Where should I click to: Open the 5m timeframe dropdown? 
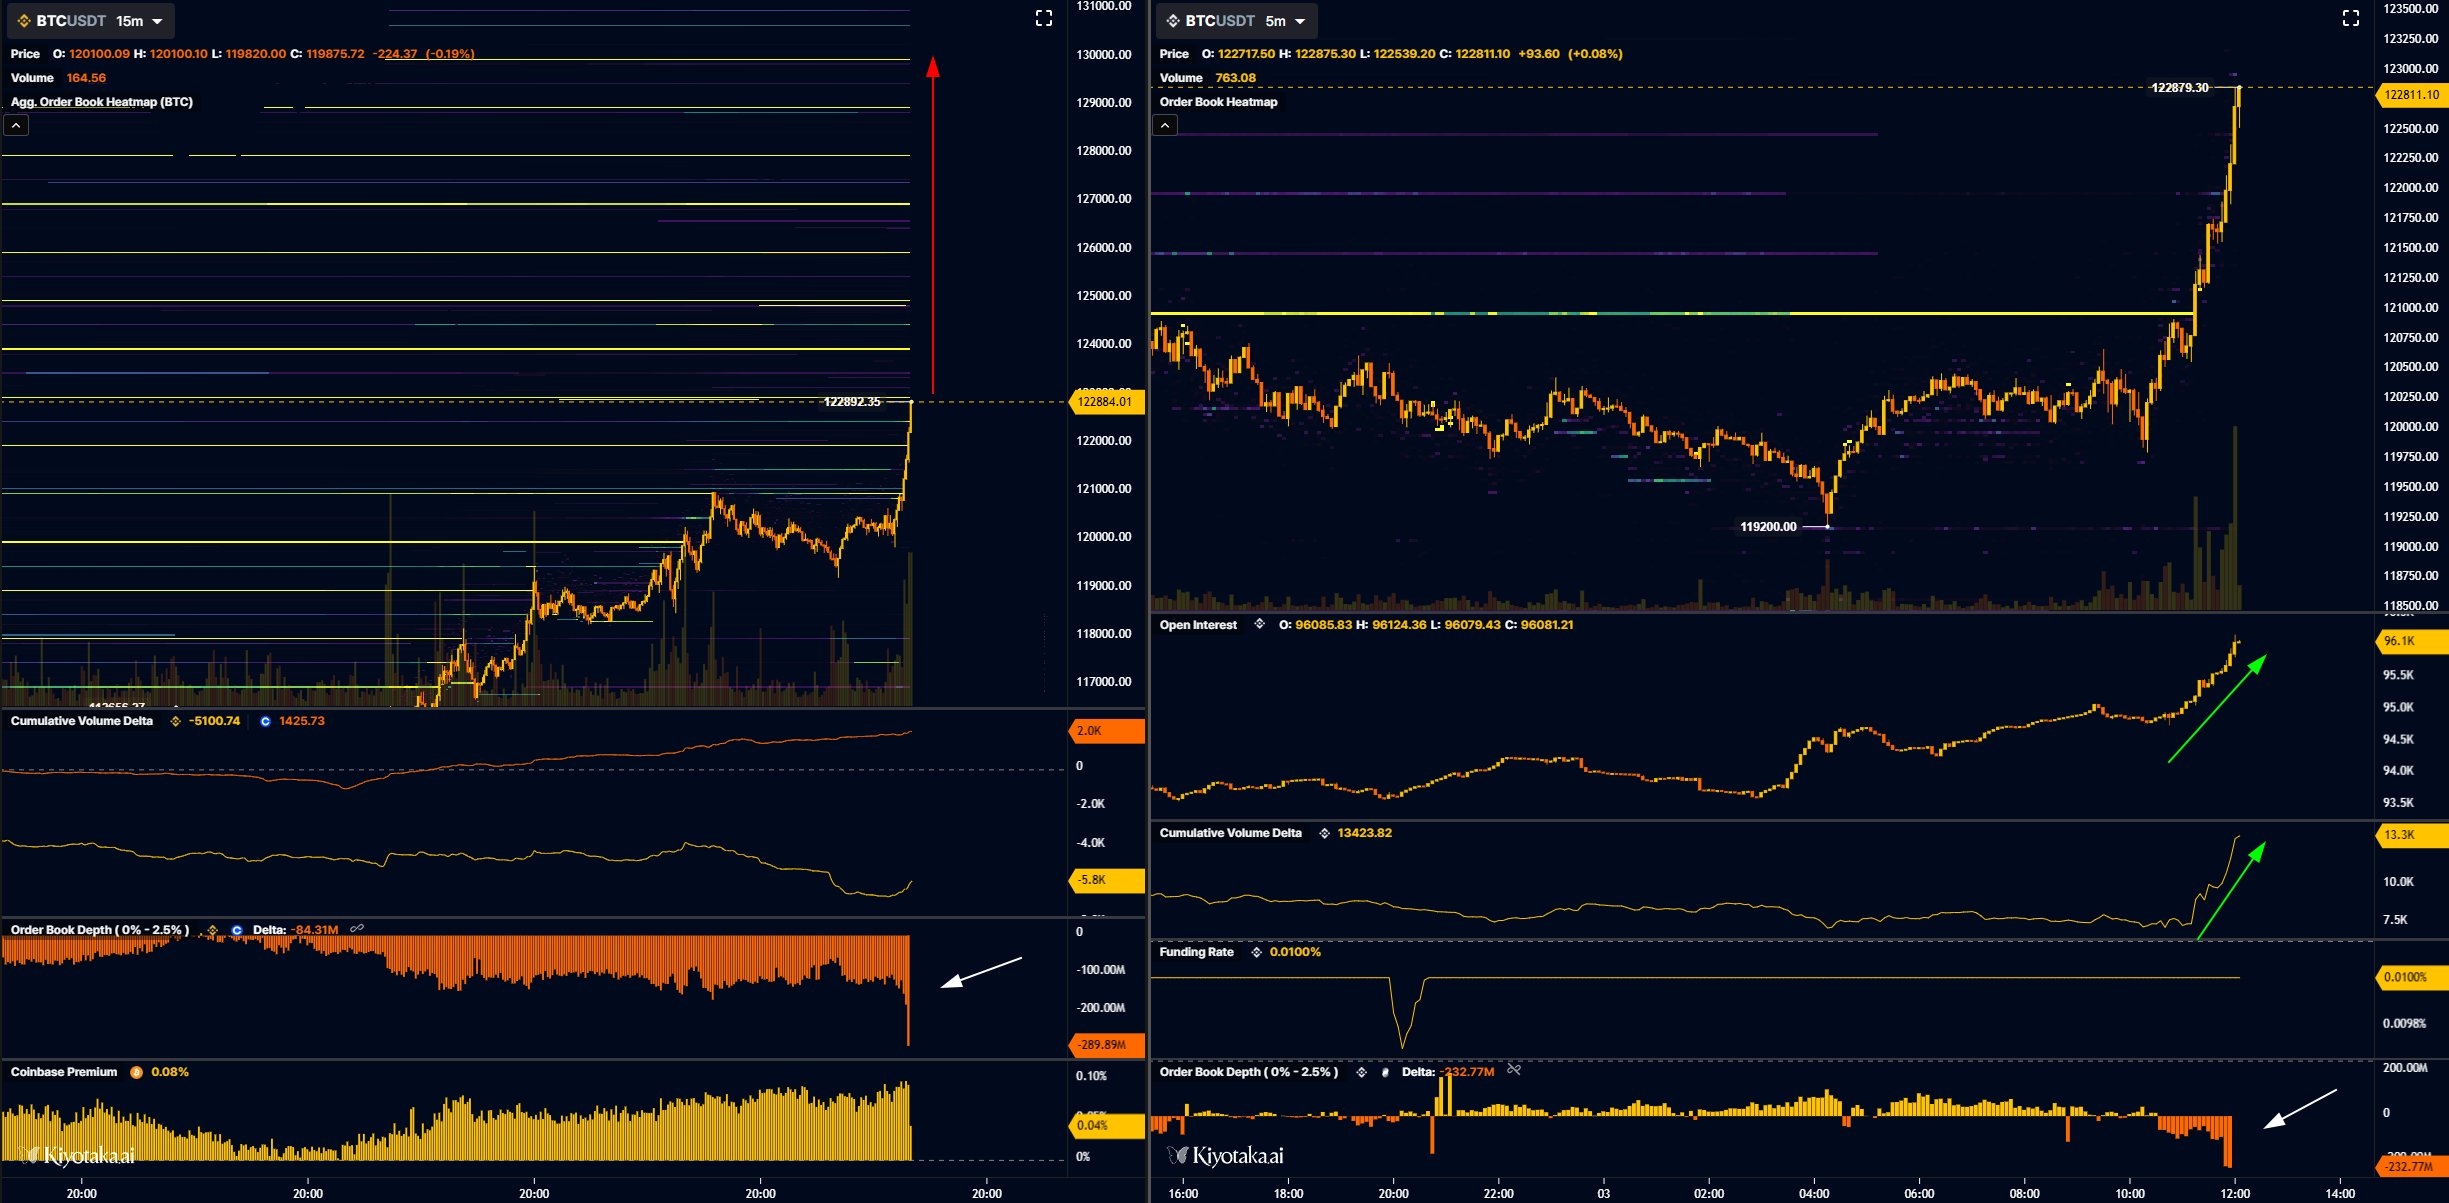1300,21
